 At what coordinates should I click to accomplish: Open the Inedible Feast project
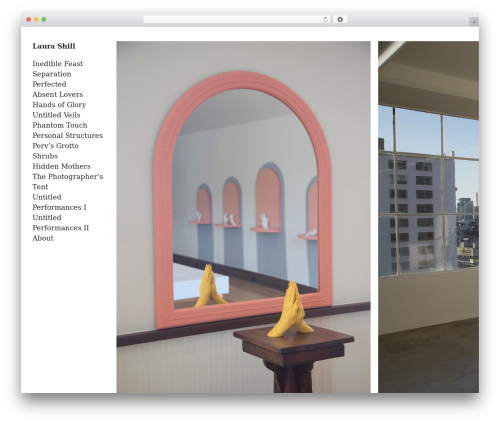click(58, 64)
